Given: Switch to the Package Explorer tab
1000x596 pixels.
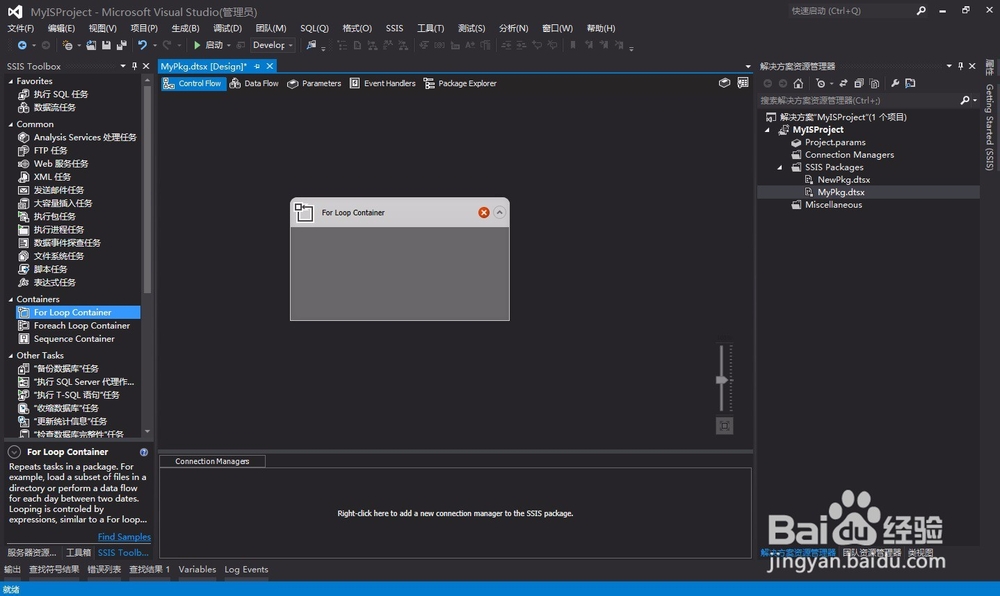Looking at the screenshot, I should coord(460,84).
